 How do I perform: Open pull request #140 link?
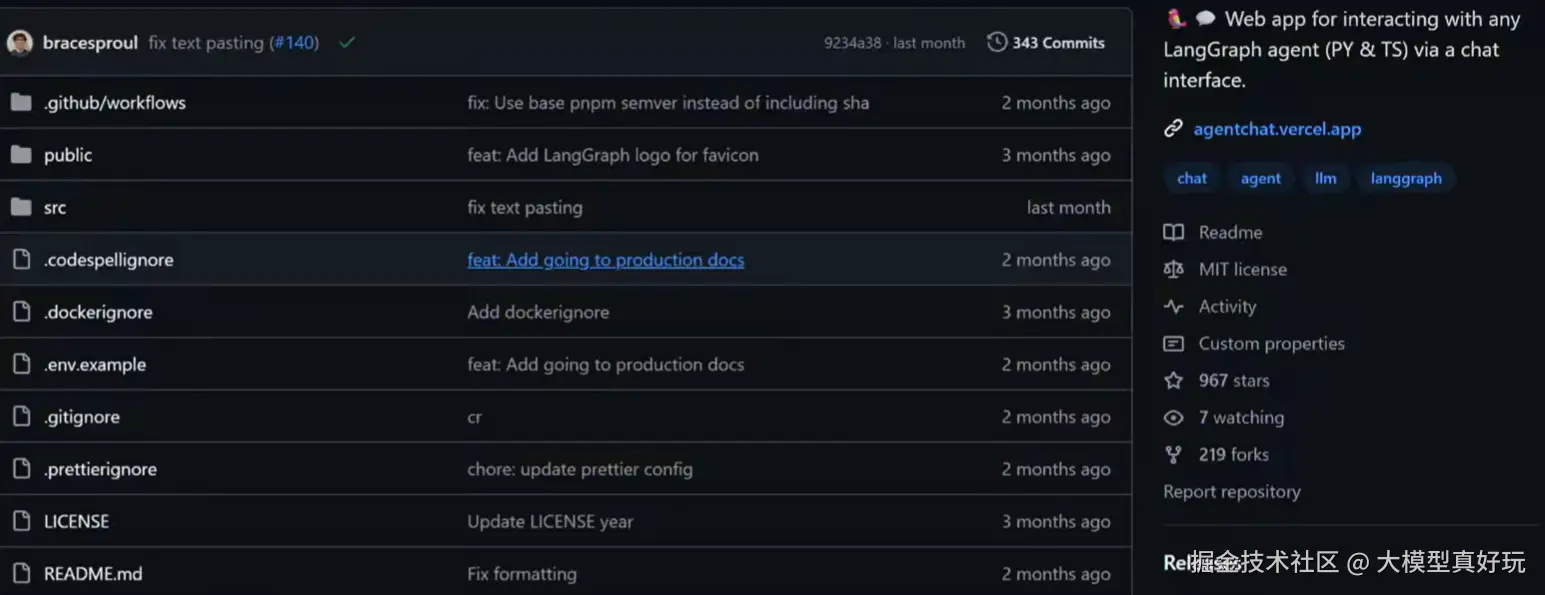click(x=294, y=43)
